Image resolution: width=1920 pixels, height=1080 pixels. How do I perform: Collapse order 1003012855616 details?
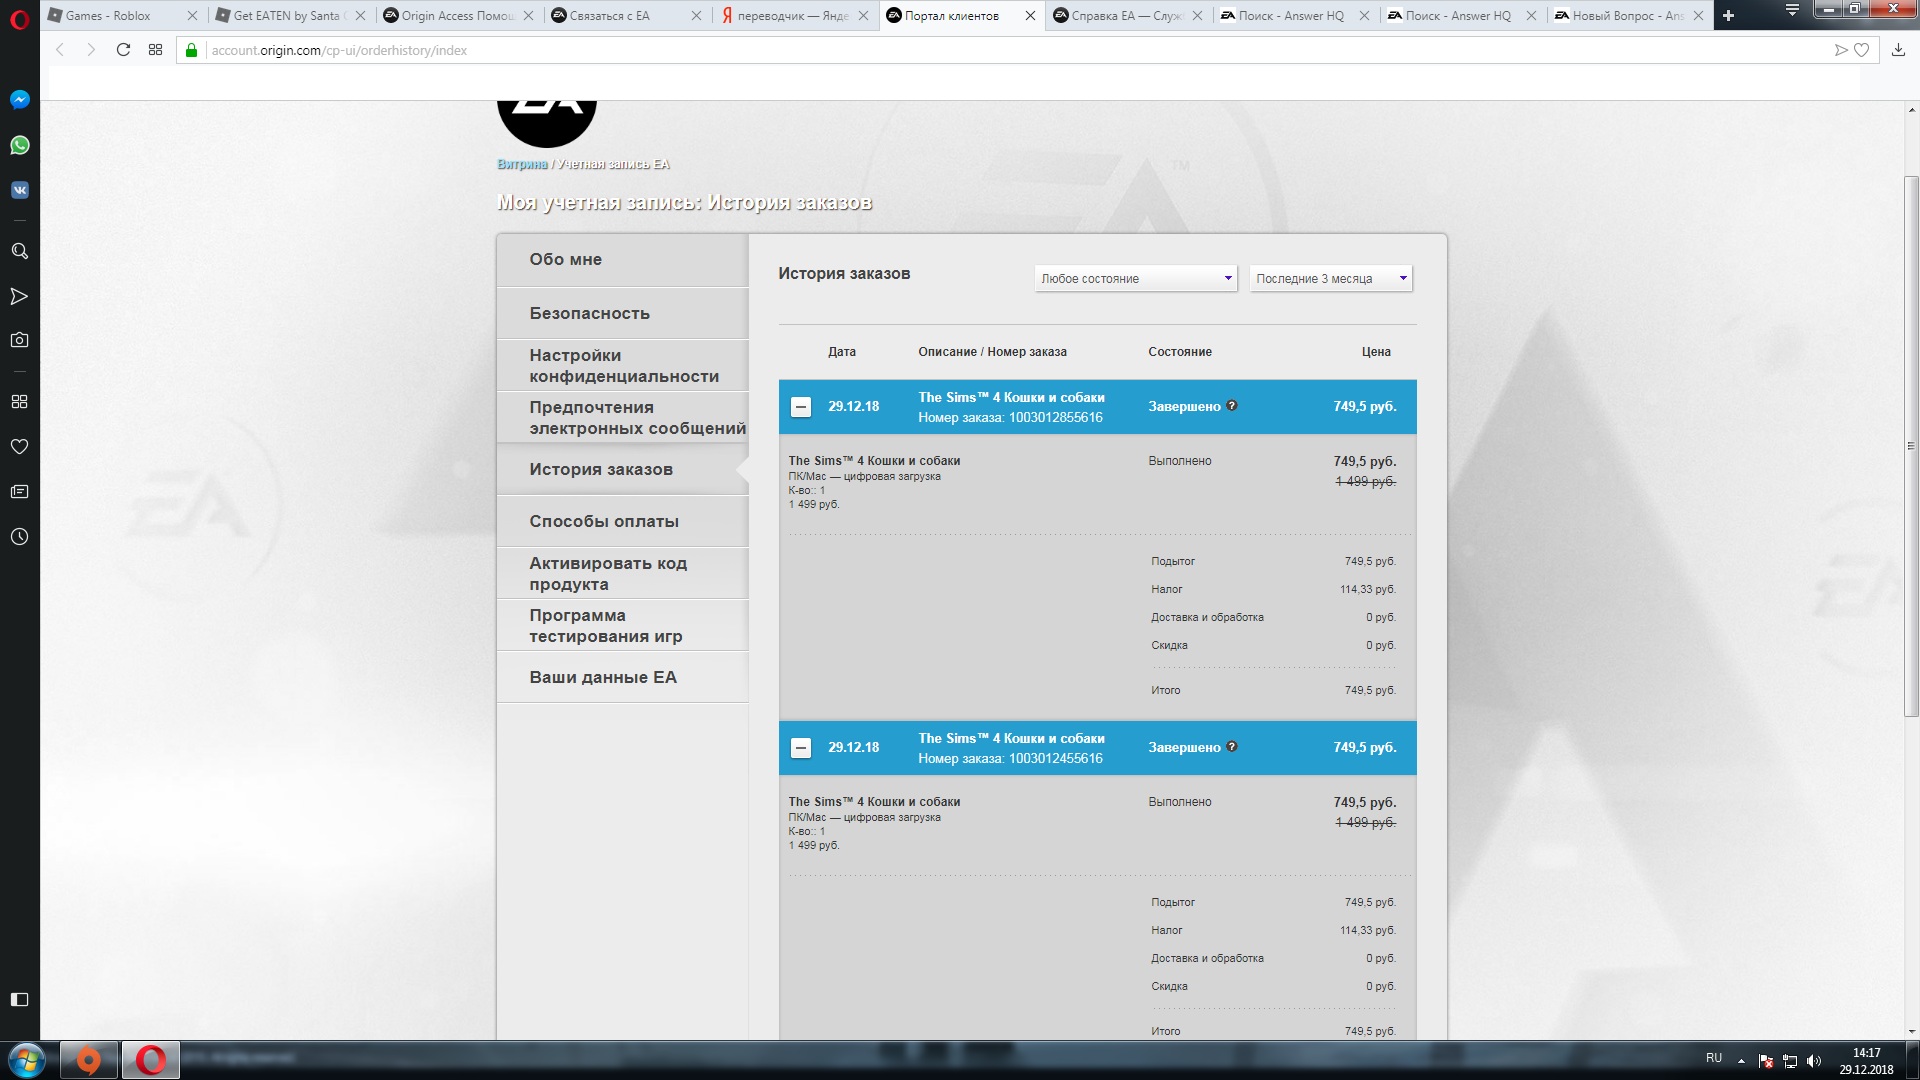click(x=801, y=407)
